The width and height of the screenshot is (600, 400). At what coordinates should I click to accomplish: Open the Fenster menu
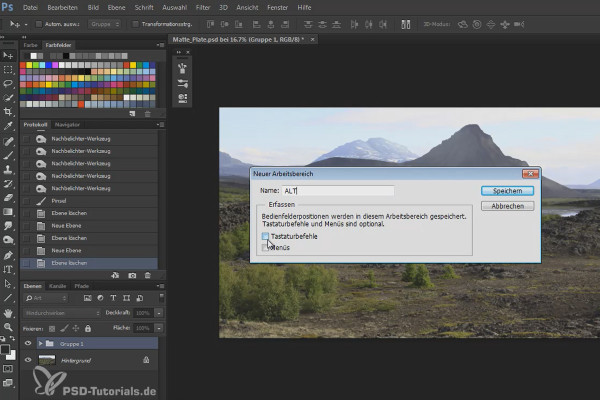coord(277,7)
